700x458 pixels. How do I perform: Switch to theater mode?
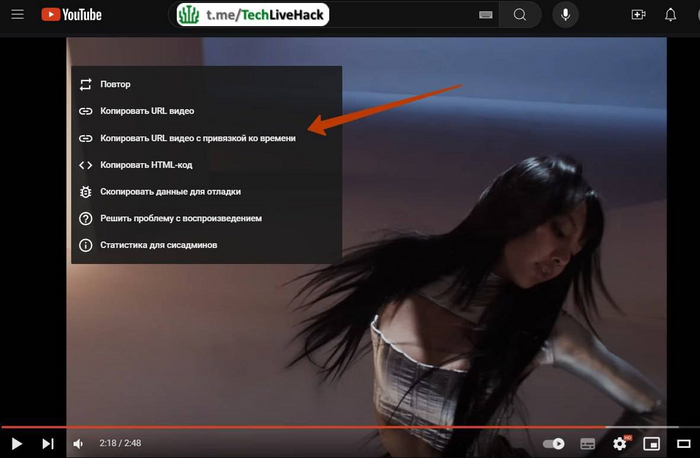(x=683, y=444)
